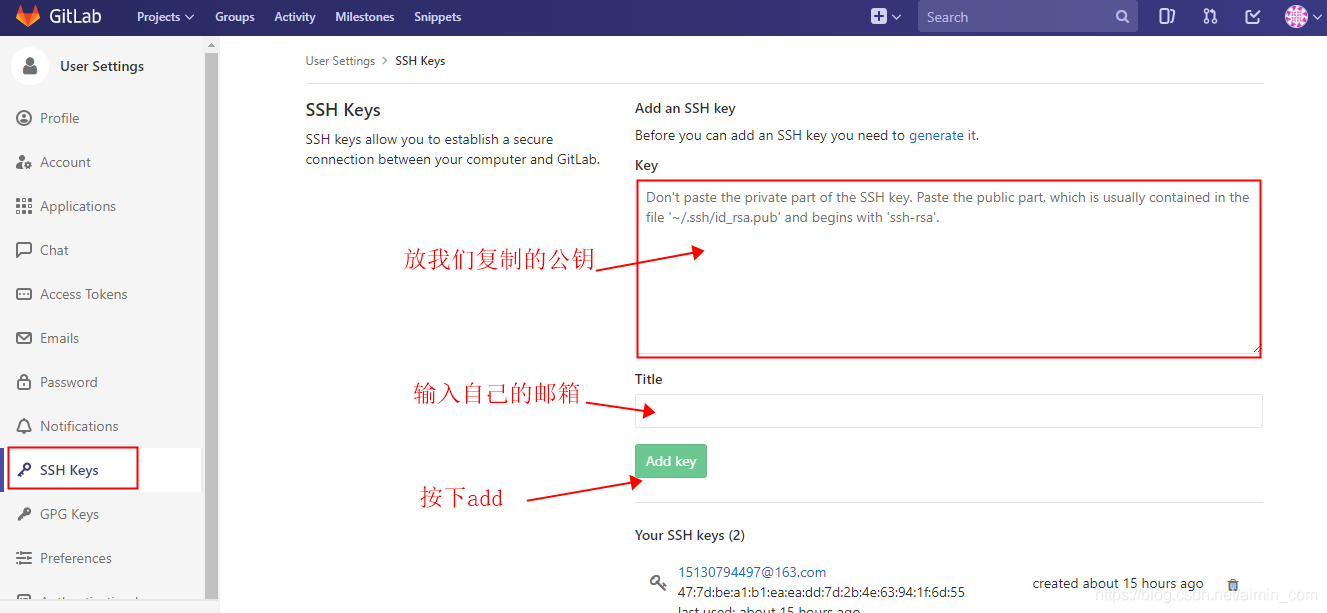Open the Merge requests icon
The width and height of the screenshot is (1327, 613).
1211,16
